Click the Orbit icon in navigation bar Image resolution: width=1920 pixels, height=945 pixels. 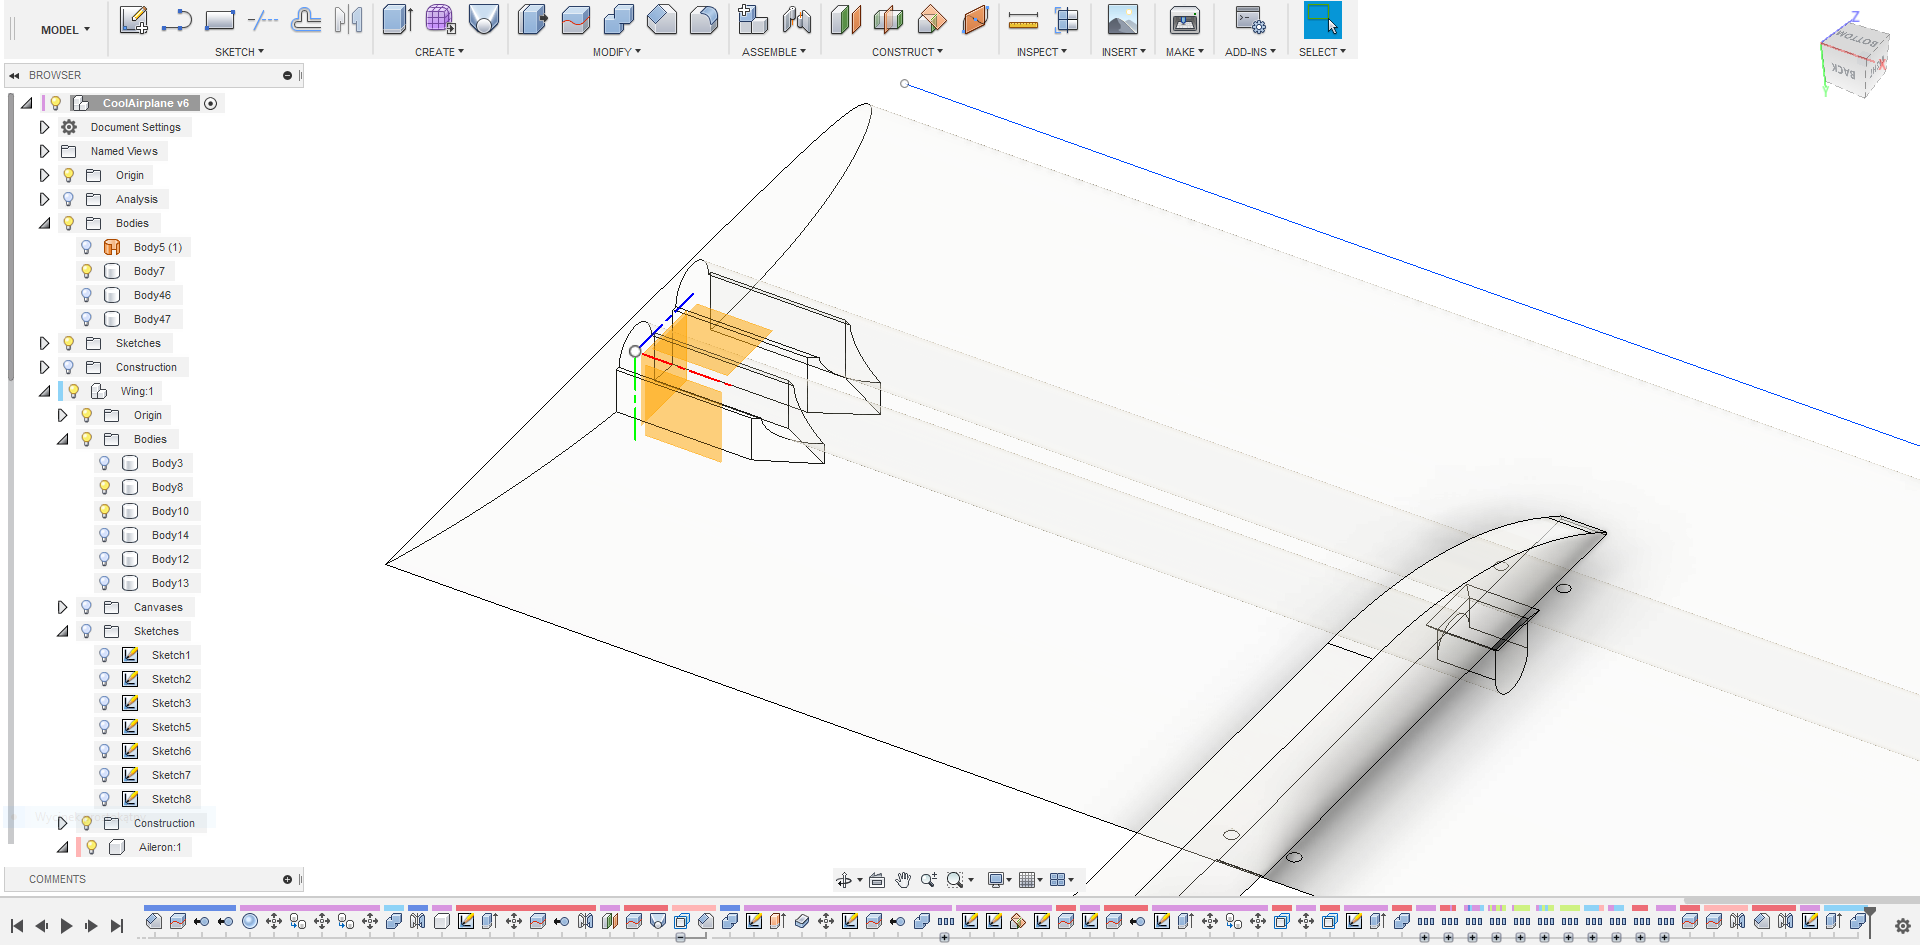844,880
